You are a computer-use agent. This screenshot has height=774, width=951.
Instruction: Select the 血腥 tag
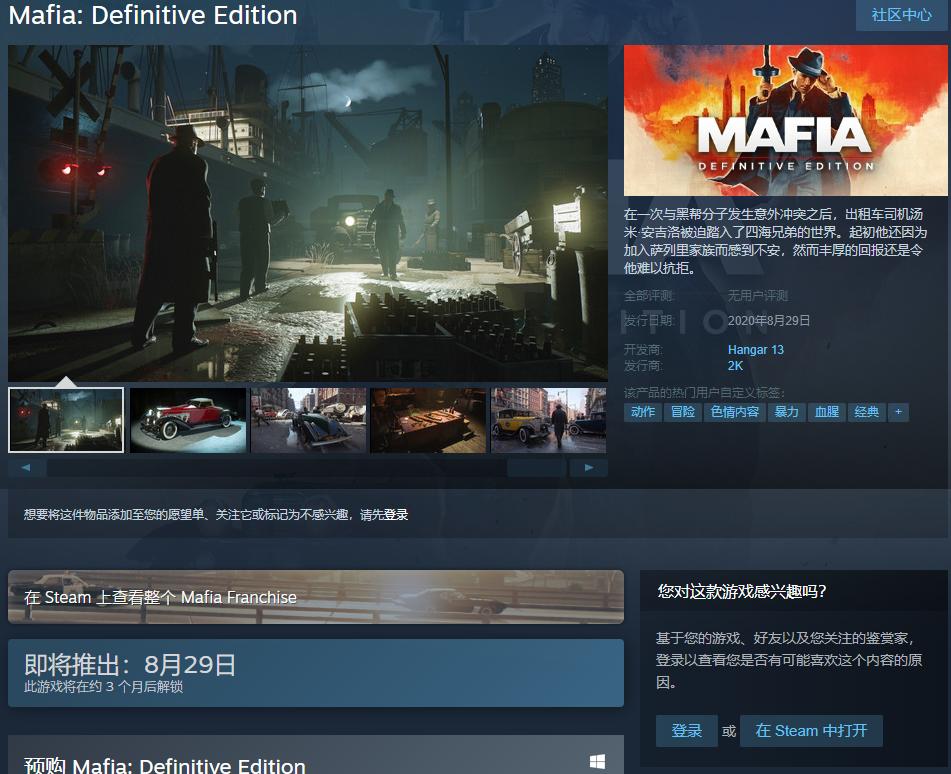827,412
